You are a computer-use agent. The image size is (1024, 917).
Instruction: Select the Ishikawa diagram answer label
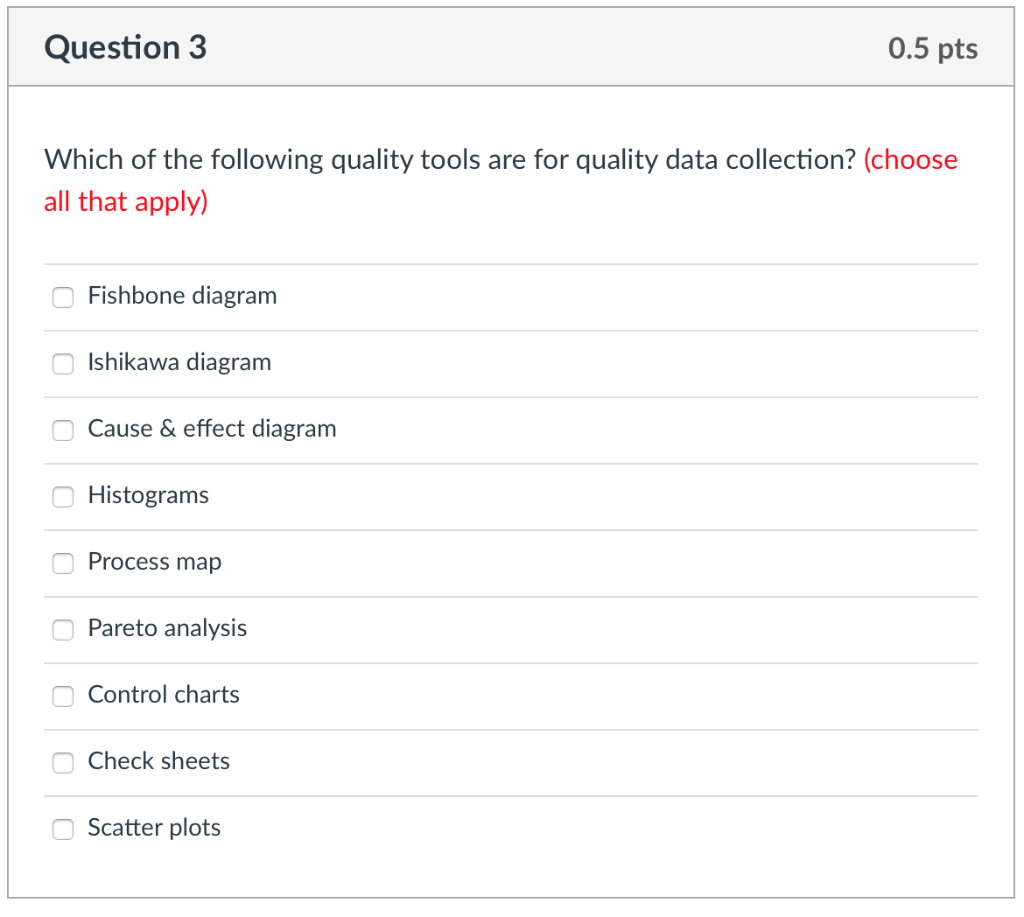[179, 362]
